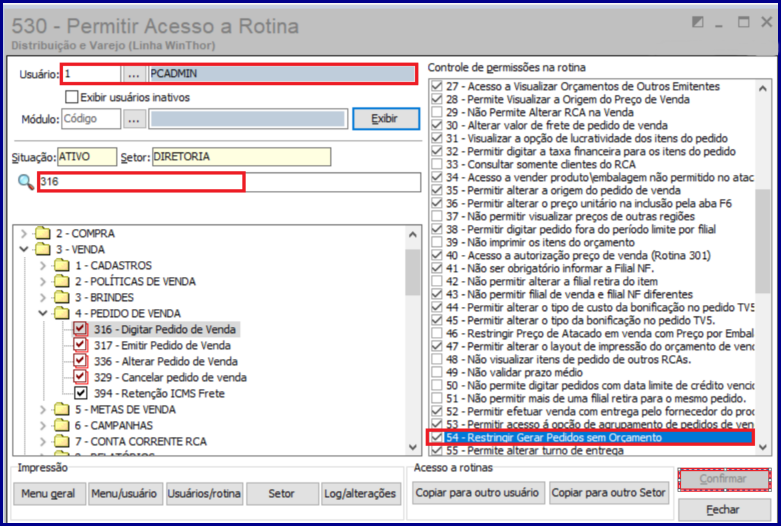The image size is (781, 526).
Task: Open the user lookup ellipsis button
Action: (133, 75)
